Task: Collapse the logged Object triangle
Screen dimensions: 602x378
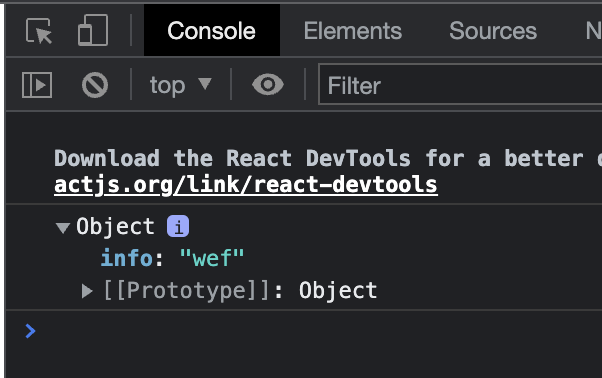Action: coord(63,228)
